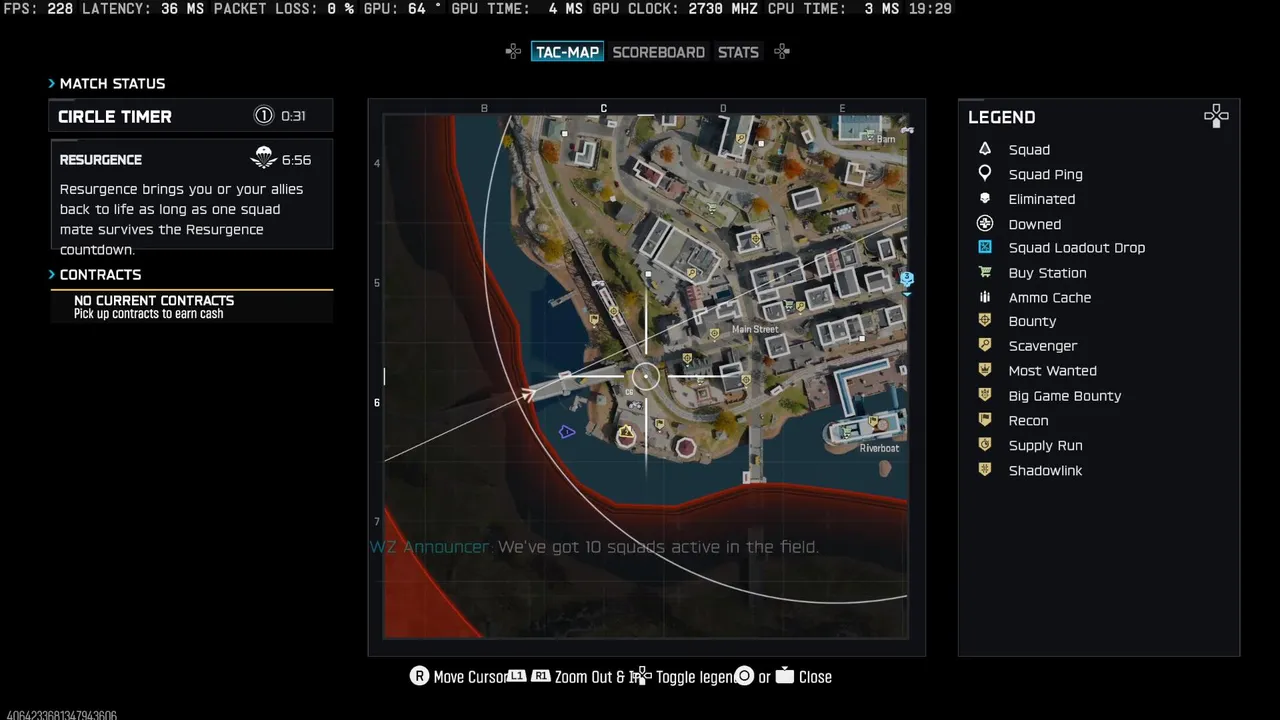Click the yellow player marker near the shore

click(626, 433)
